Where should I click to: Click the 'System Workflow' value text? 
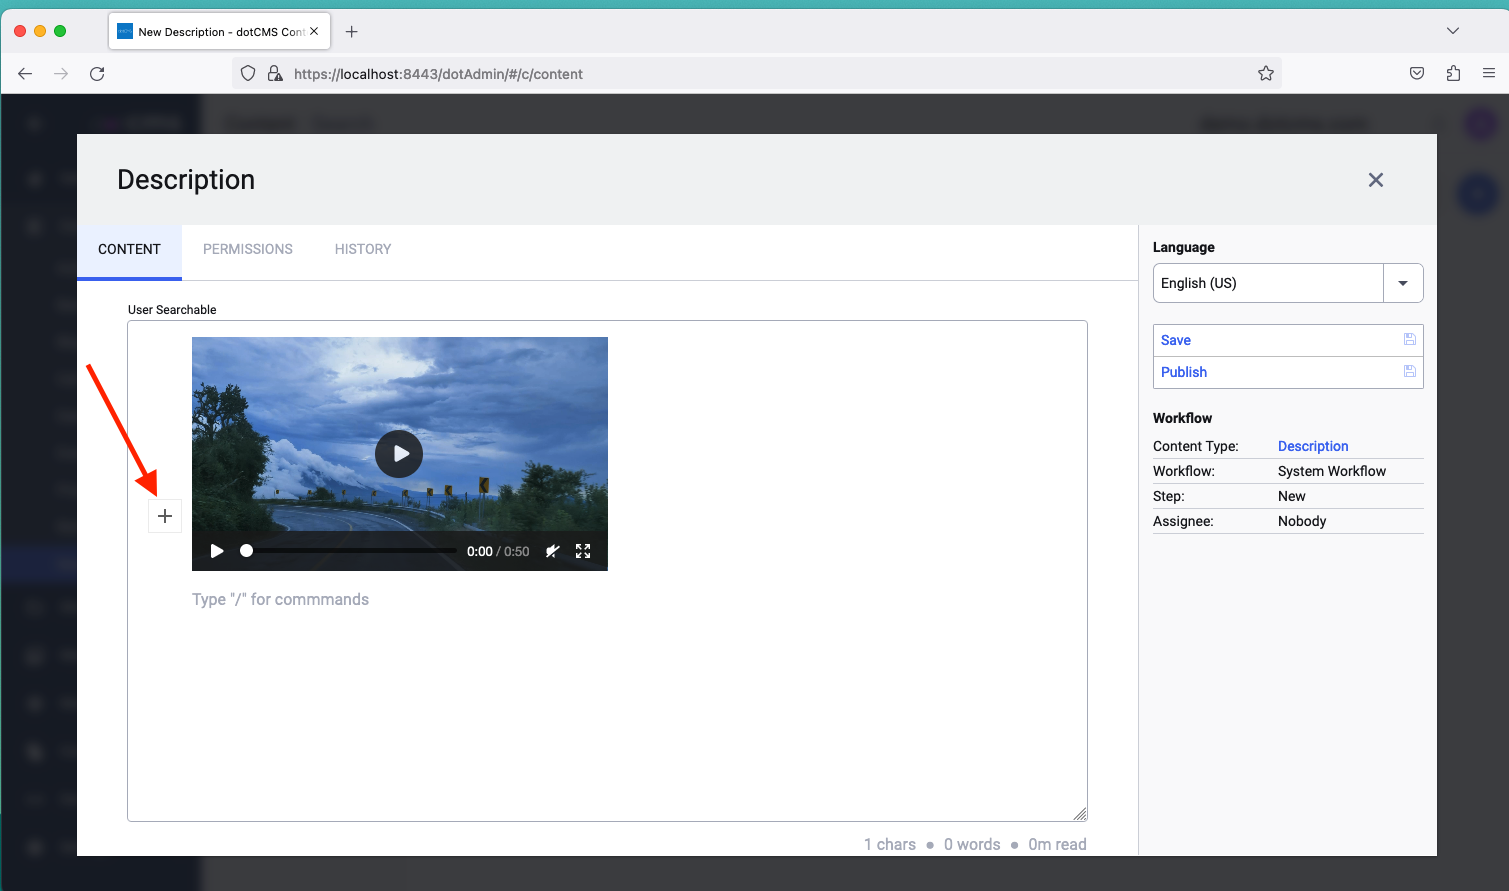click(x=1332, y=471)
